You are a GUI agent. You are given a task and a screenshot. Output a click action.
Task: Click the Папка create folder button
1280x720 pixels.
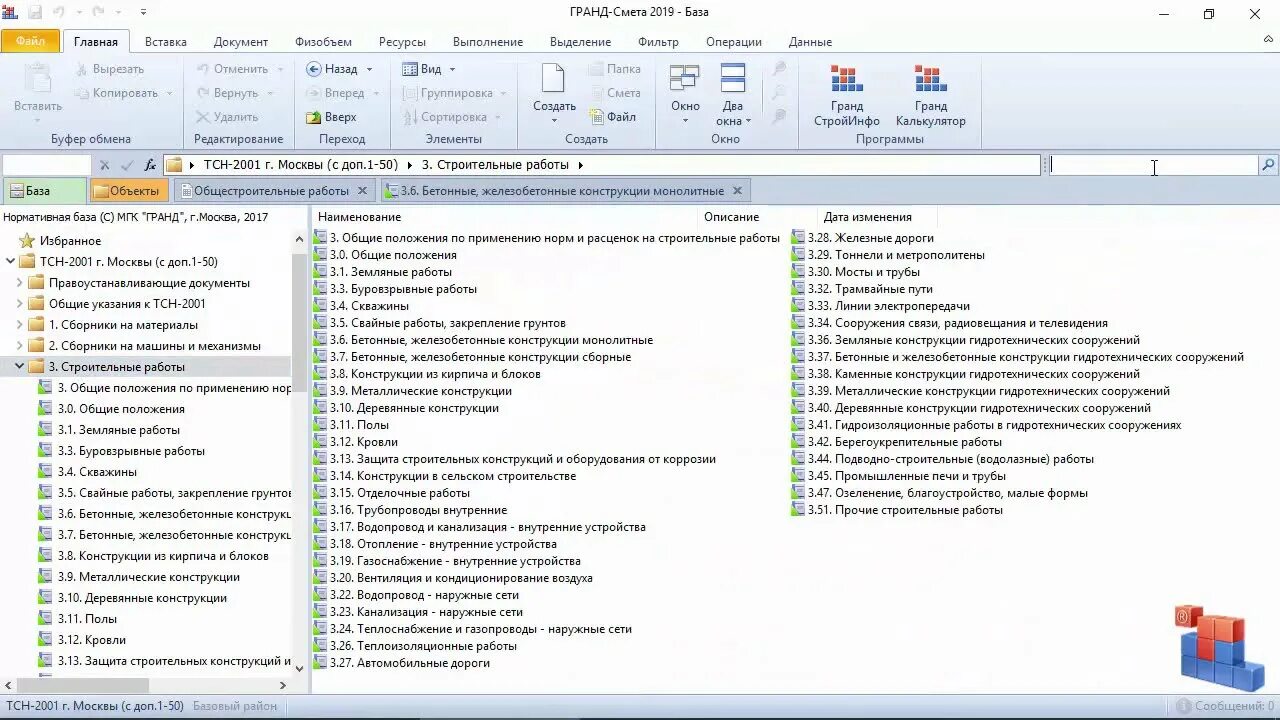pos(615,69)
